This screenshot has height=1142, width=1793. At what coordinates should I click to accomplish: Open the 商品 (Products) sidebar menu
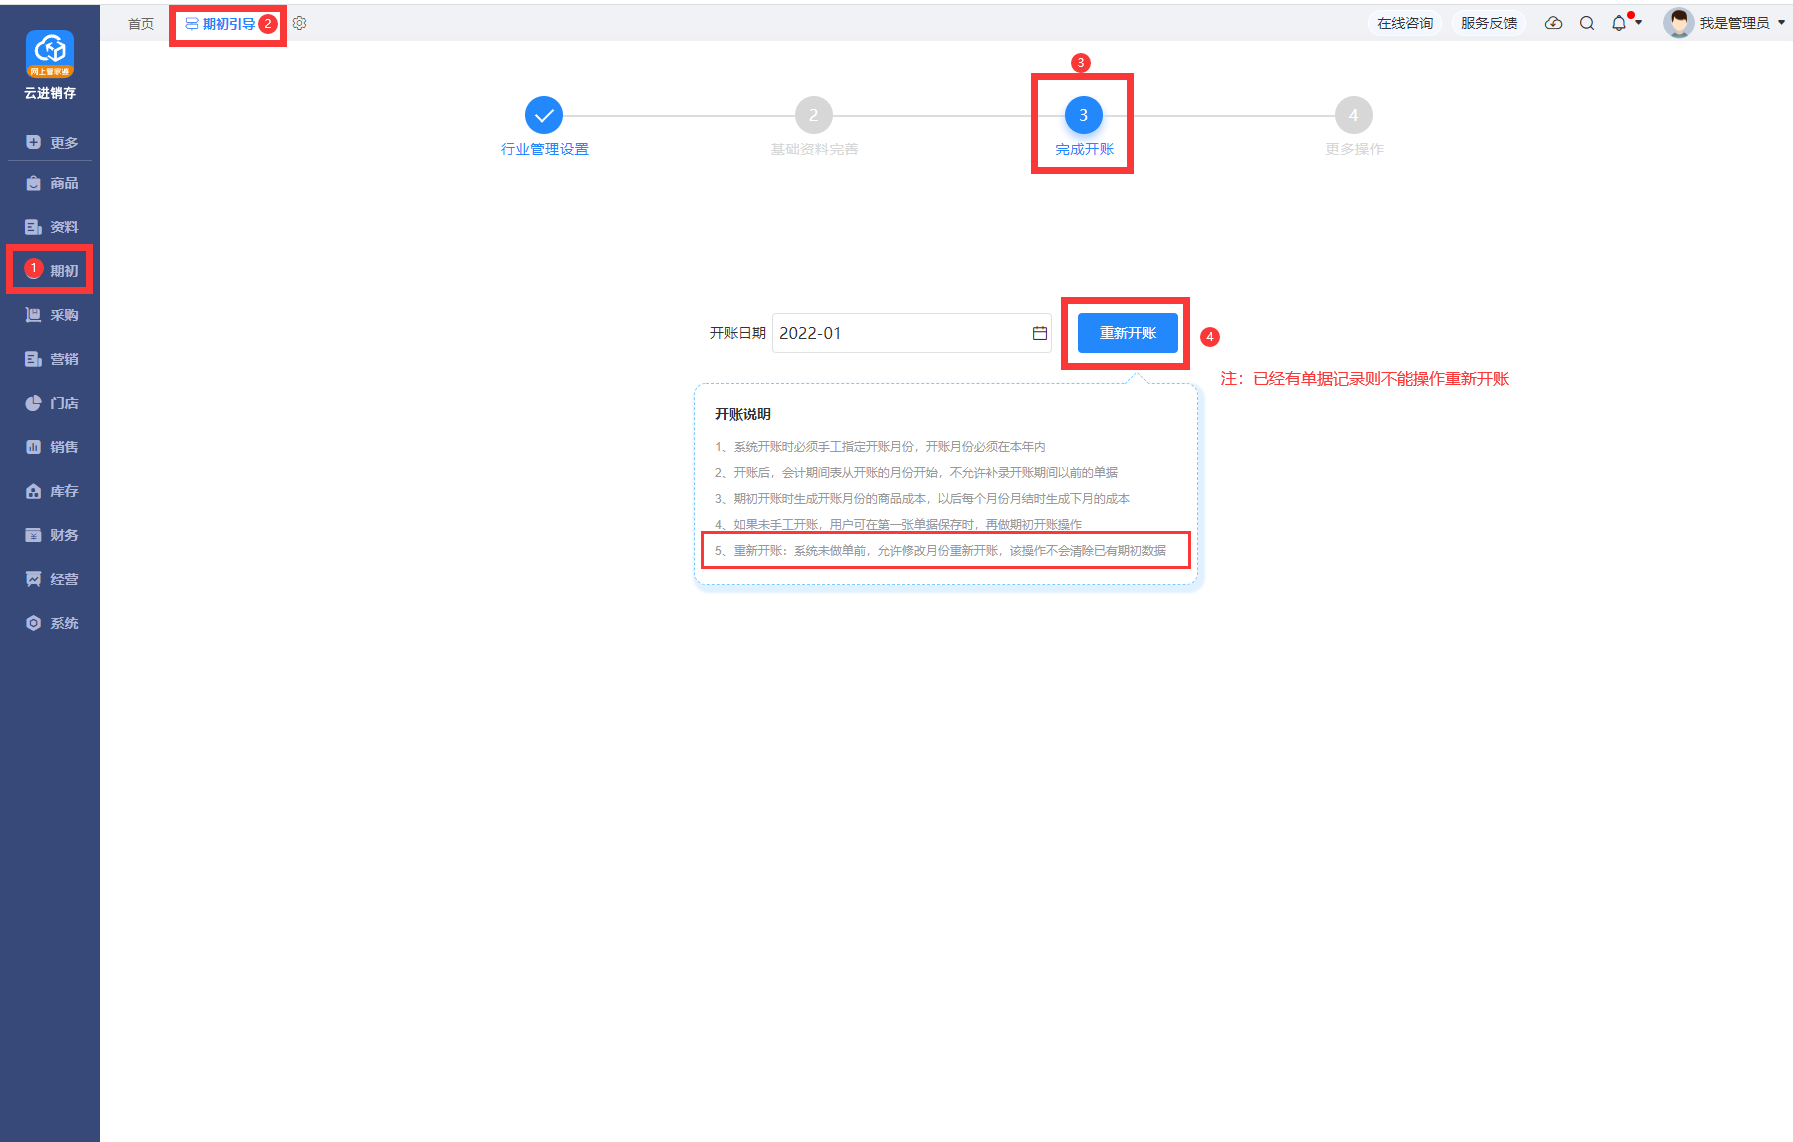[x=52, y=183]
